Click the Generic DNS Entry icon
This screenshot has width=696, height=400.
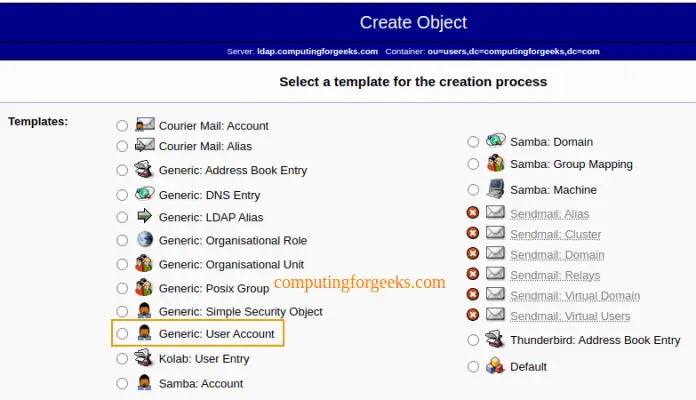(144, 194)
